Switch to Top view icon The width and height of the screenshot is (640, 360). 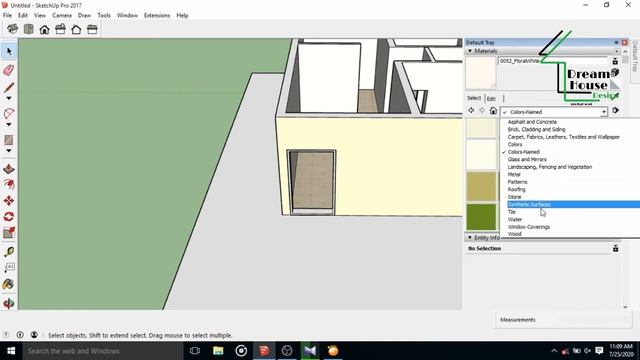tap(29, 29)
